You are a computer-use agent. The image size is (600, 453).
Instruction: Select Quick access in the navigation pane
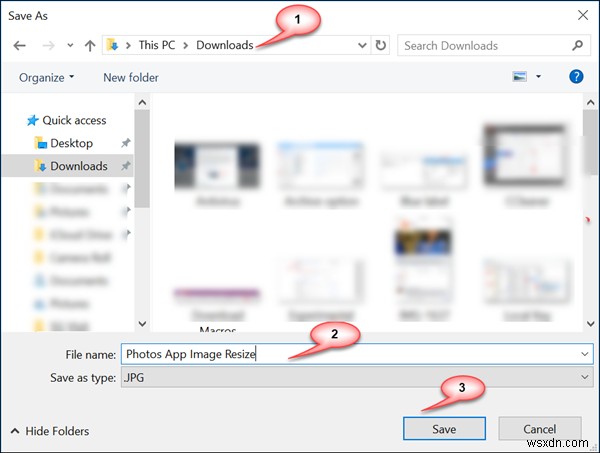[74, 121]
